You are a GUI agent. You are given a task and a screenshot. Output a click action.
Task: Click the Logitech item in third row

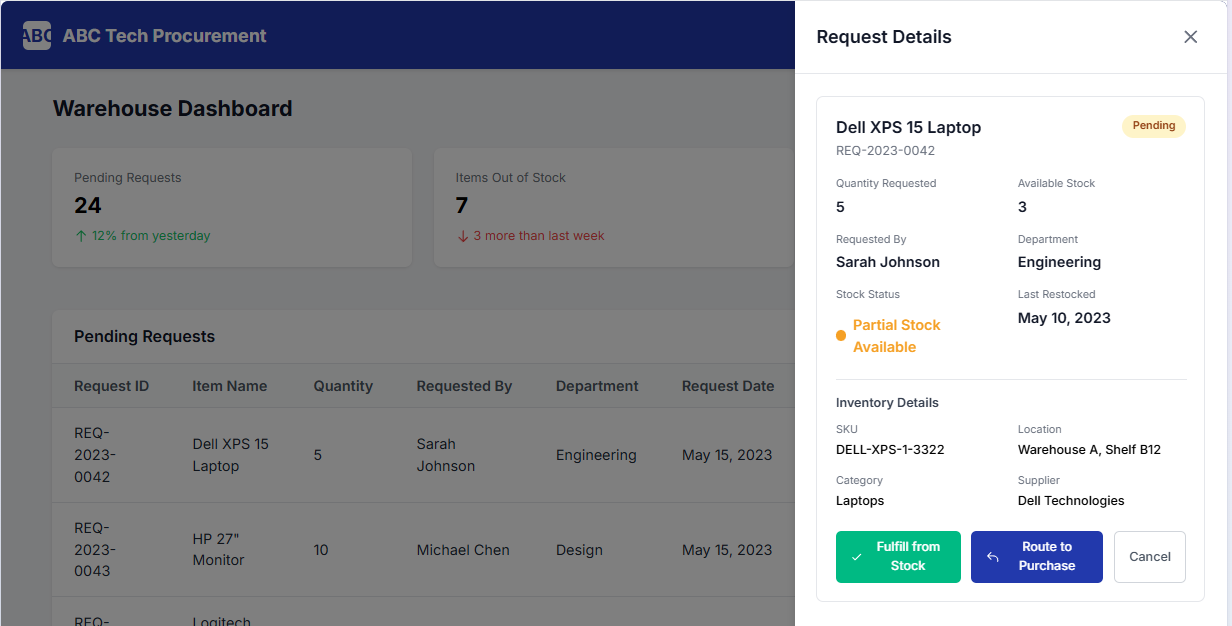point(222,620)
